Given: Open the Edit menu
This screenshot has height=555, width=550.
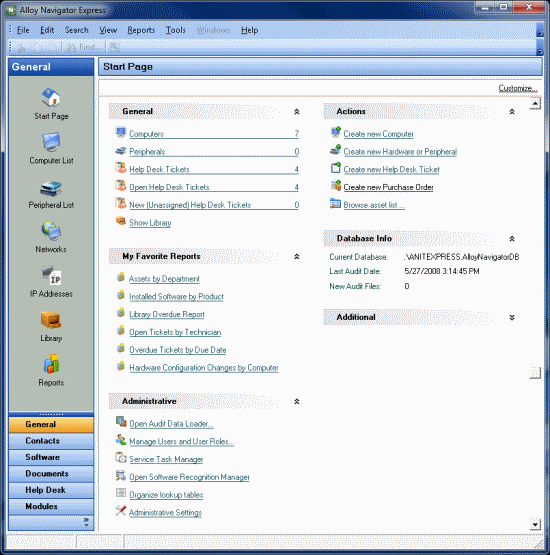Looking at the screenshot, I should 47,30.
